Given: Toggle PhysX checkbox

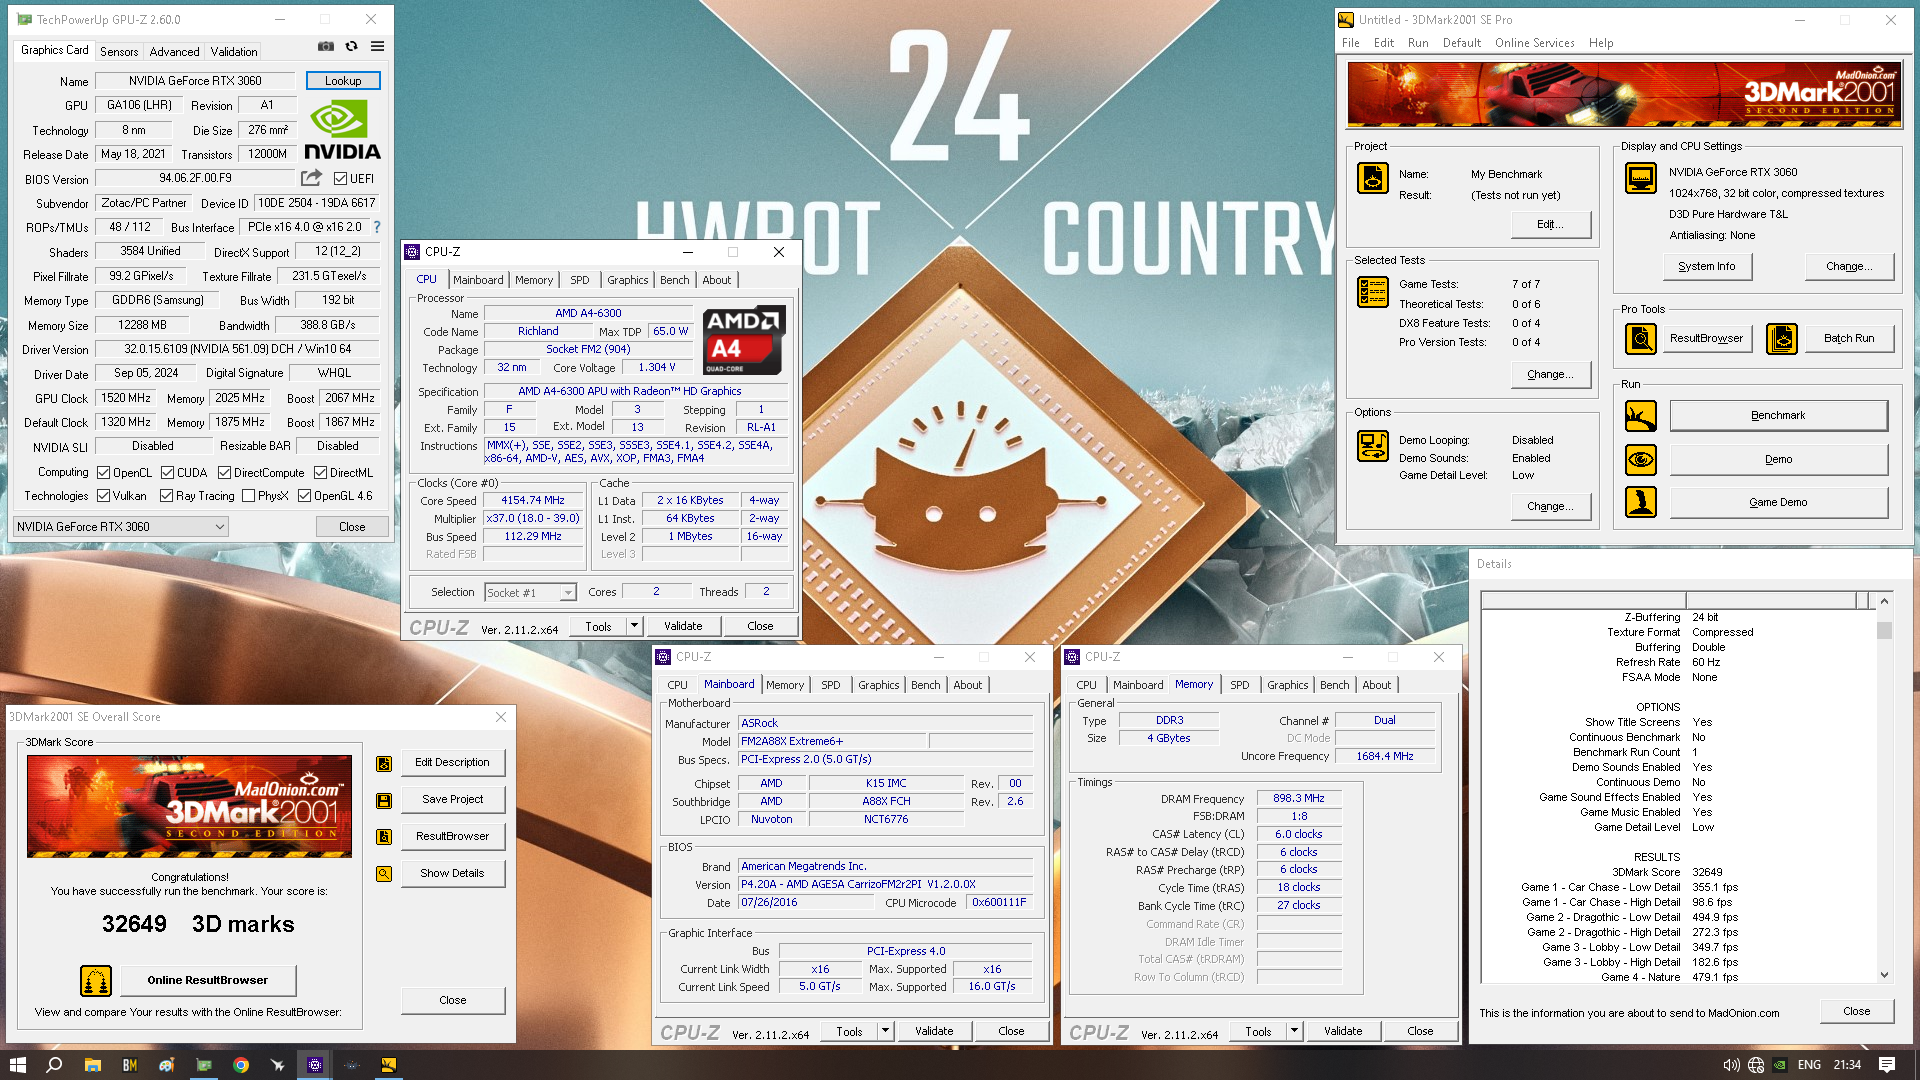Looking at the screenshot, I should coord(248,496).
